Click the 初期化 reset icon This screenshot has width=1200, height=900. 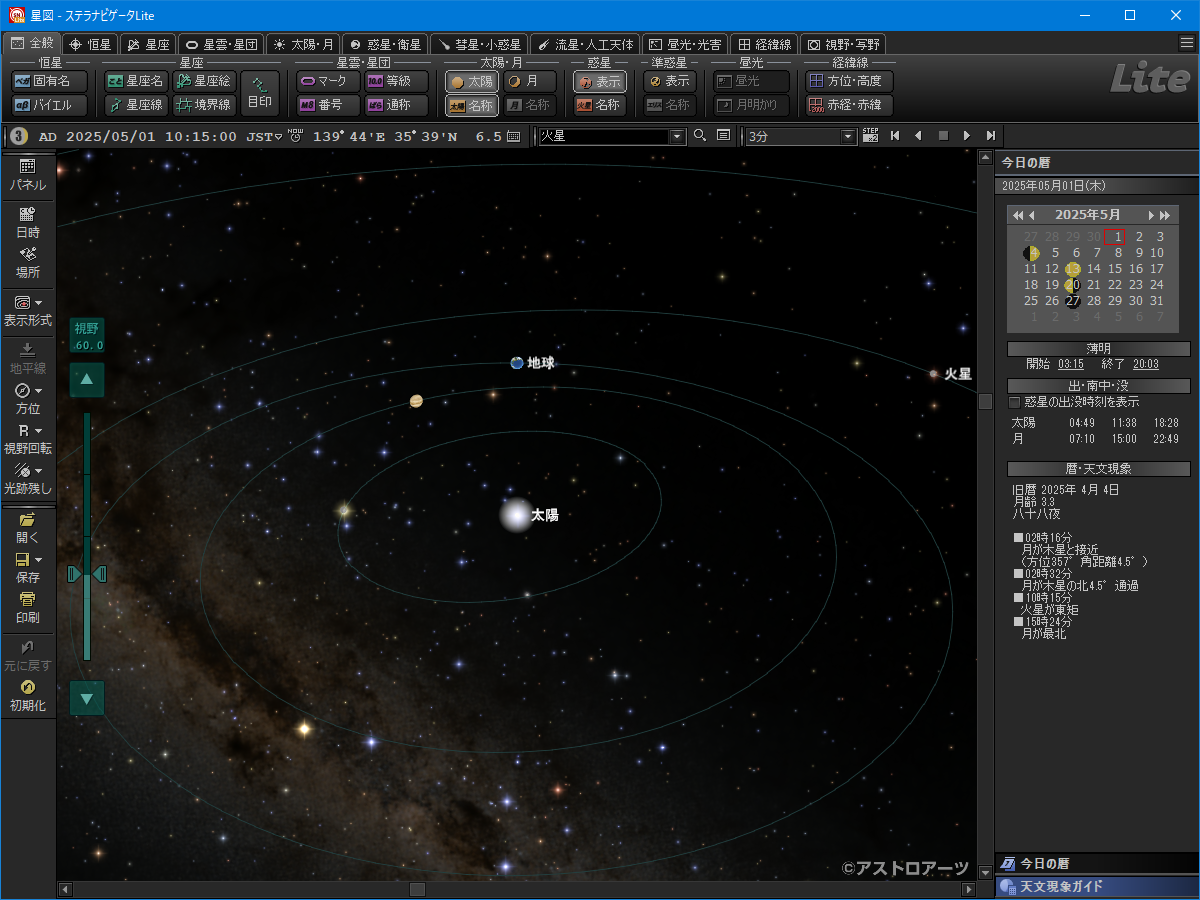27,696
